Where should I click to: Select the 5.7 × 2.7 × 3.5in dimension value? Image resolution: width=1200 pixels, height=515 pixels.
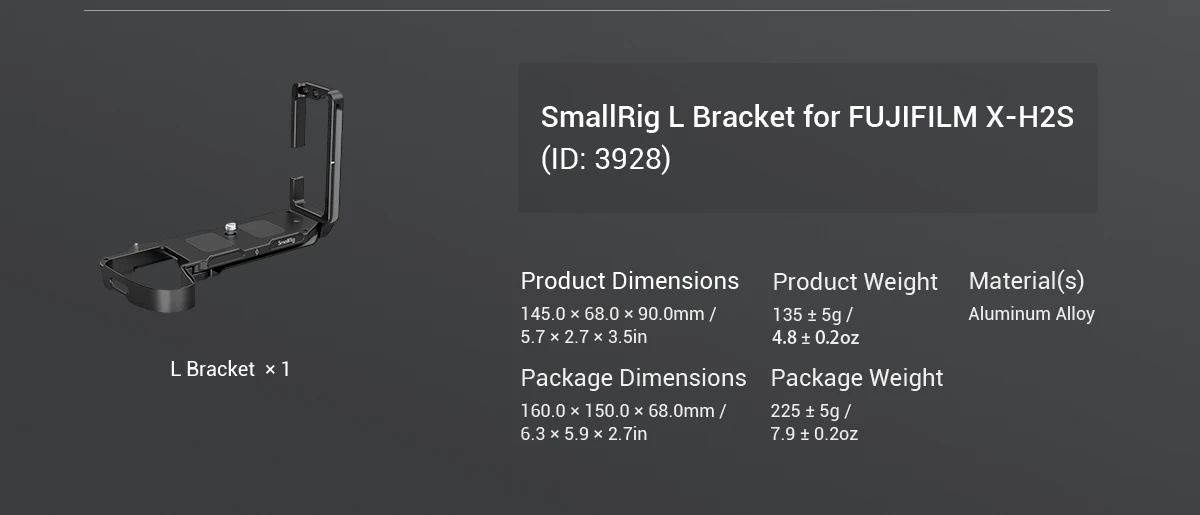pyautogui.click(x=583, y=337)
